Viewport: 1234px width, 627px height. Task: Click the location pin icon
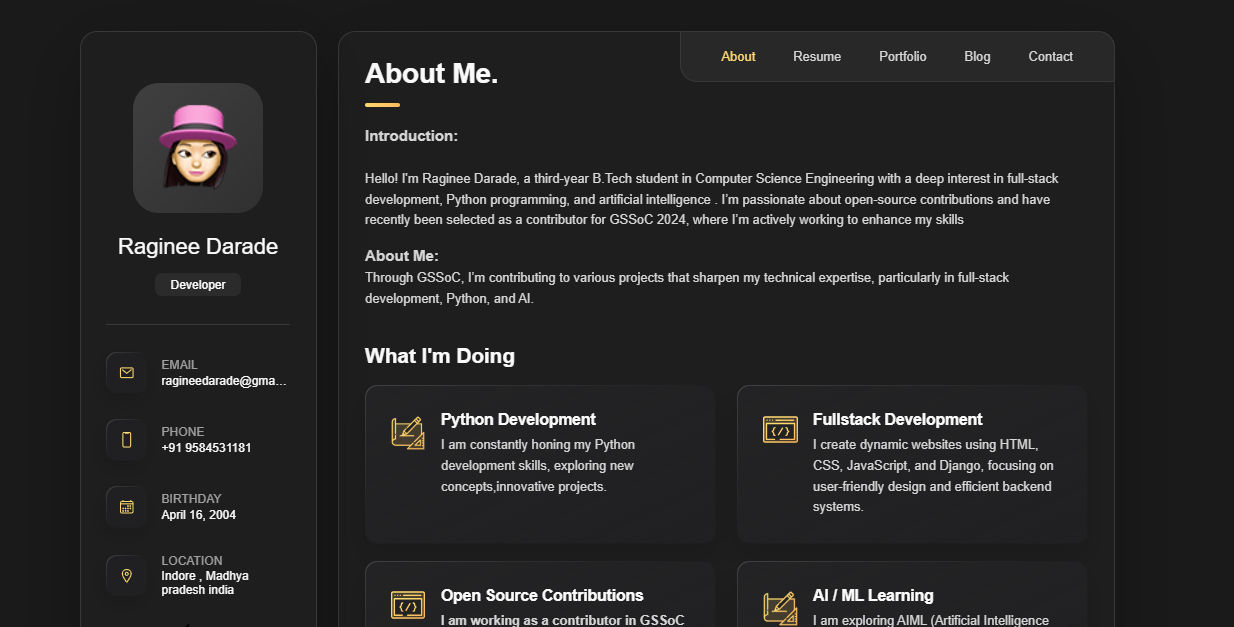point(126,575)
